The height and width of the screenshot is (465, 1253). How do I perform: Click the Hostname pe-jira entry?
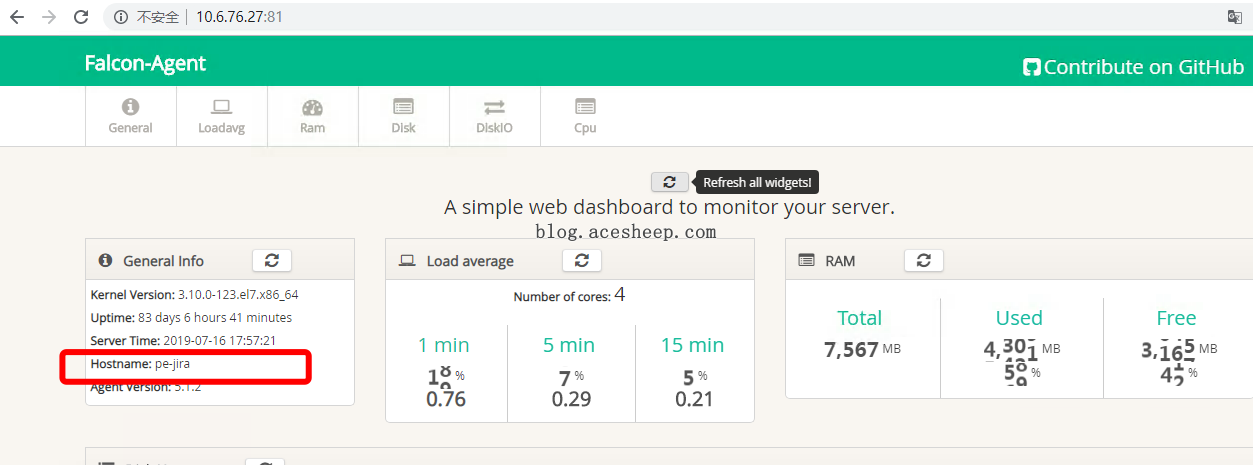[140, 364]
